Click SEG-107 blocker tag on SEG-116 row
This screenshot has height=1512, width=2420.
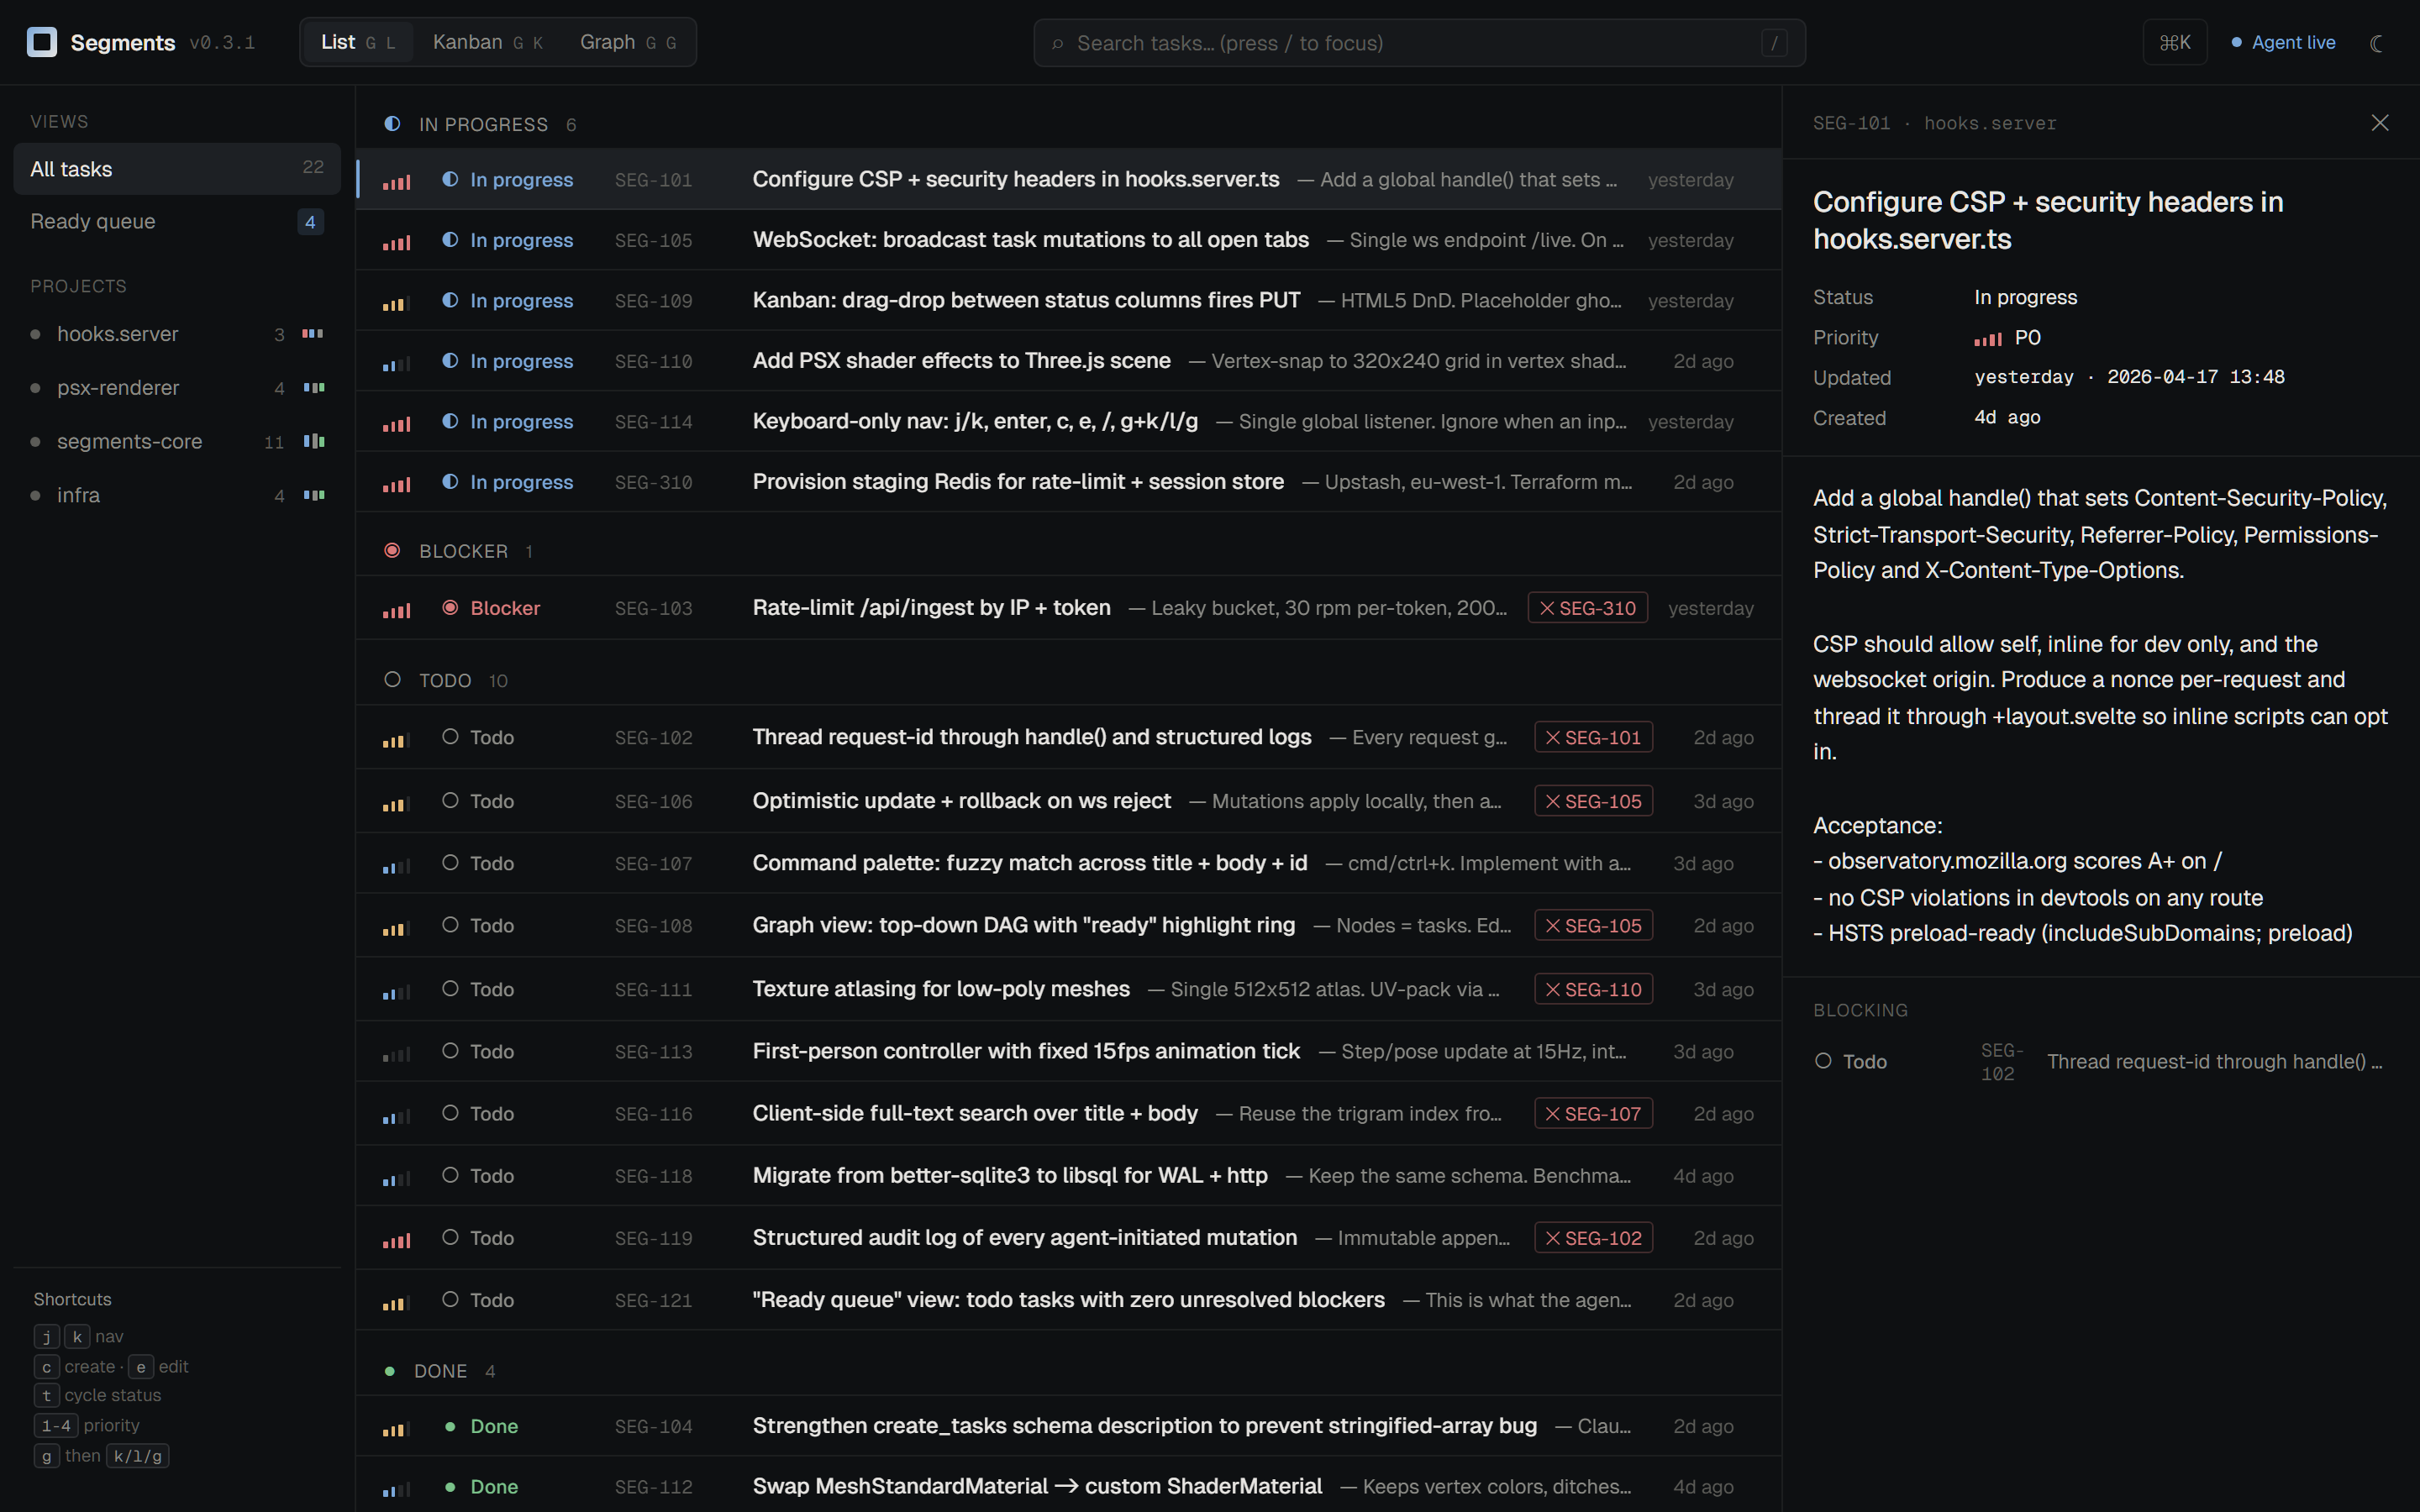coord(1593,1113)
